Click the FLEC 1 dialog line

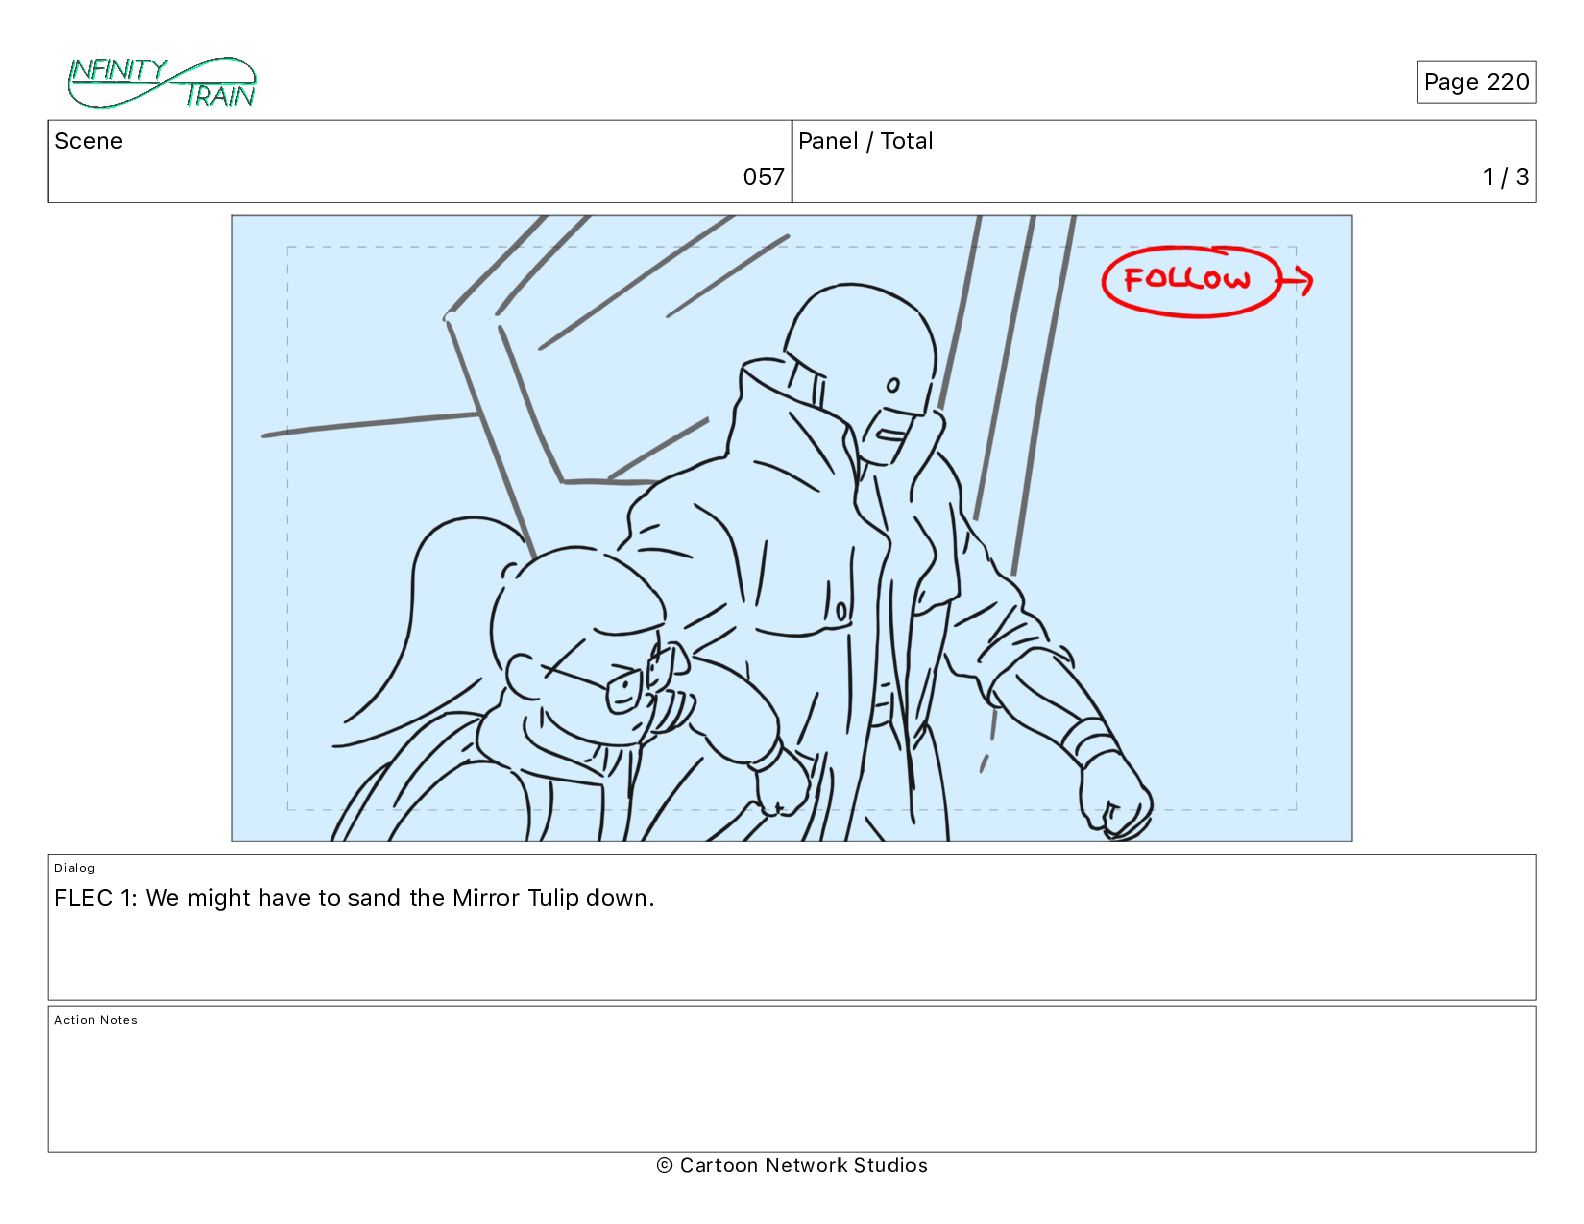354,898
